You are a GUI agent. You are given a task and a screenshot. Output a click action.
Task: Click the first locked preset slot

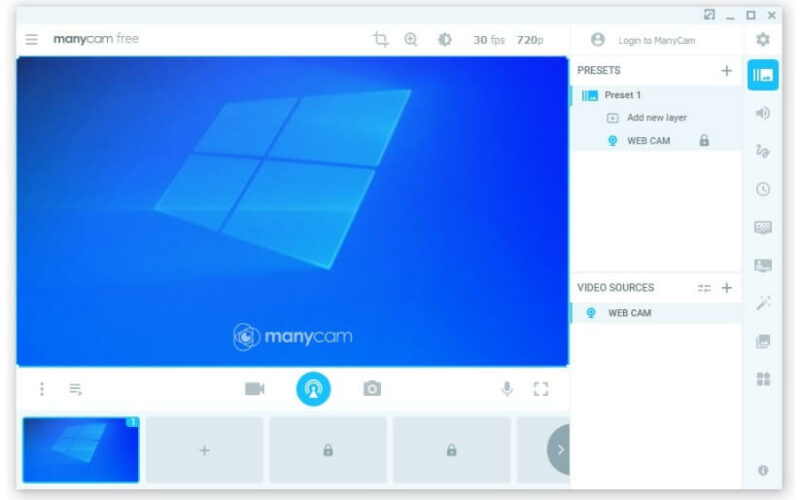(328, 450)
